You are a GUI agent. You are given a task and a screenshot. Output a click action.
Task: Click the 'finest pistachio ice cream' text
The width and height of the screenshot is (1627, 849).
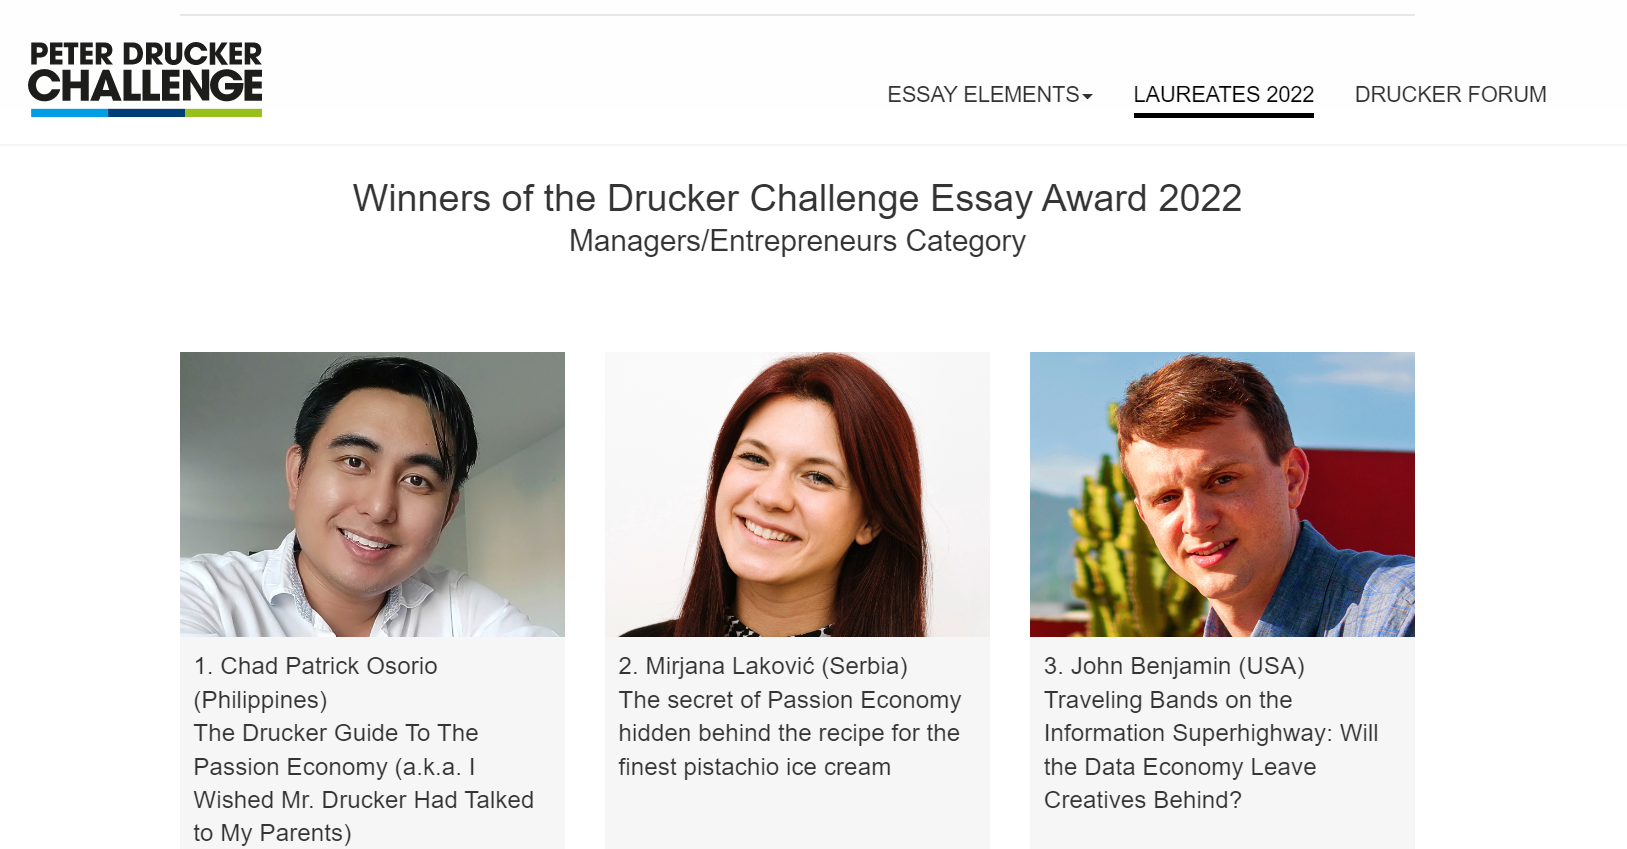click(754, 767)
